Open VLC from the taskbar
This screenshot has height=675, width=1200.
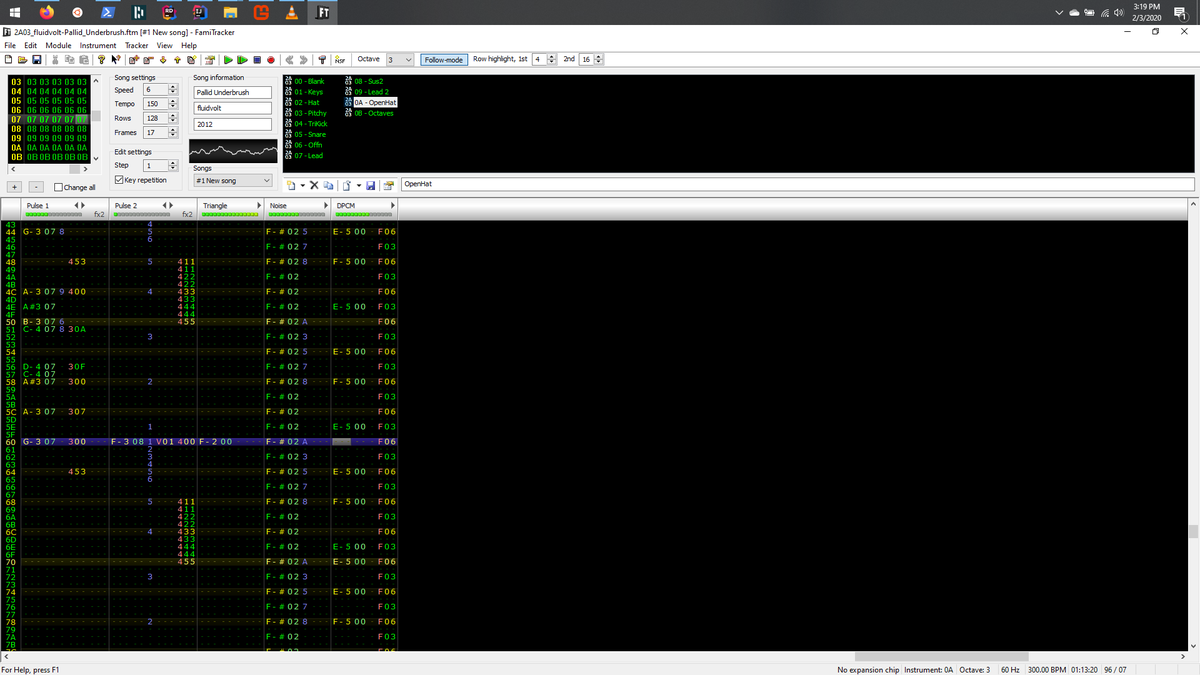point(291,12)
